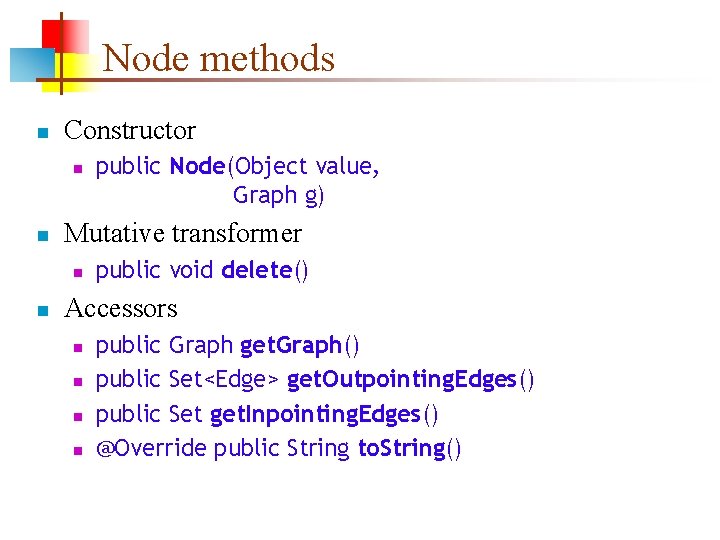
Task: Click the 'Accessors' heading text
Action: pos(120,308)
